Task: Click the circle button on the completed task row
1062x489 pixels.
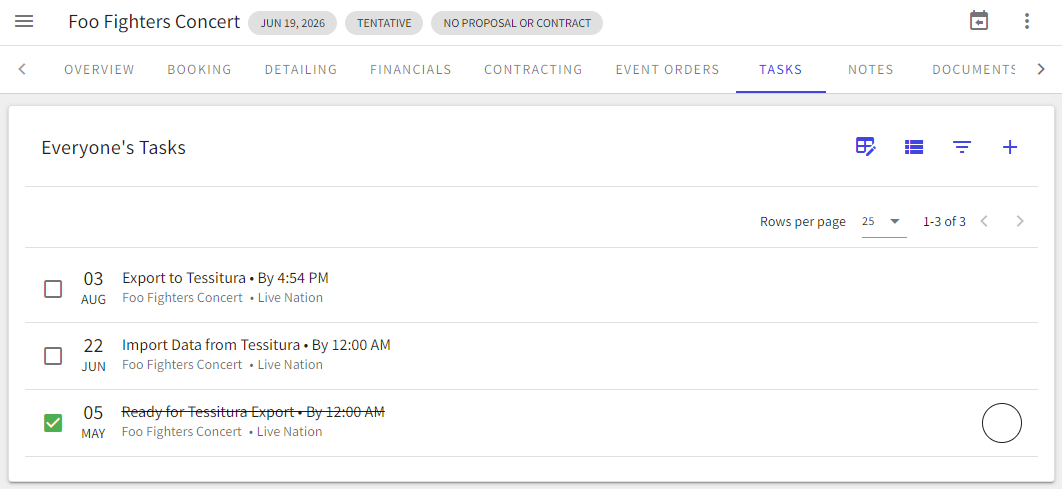Action: point(1002,423)
